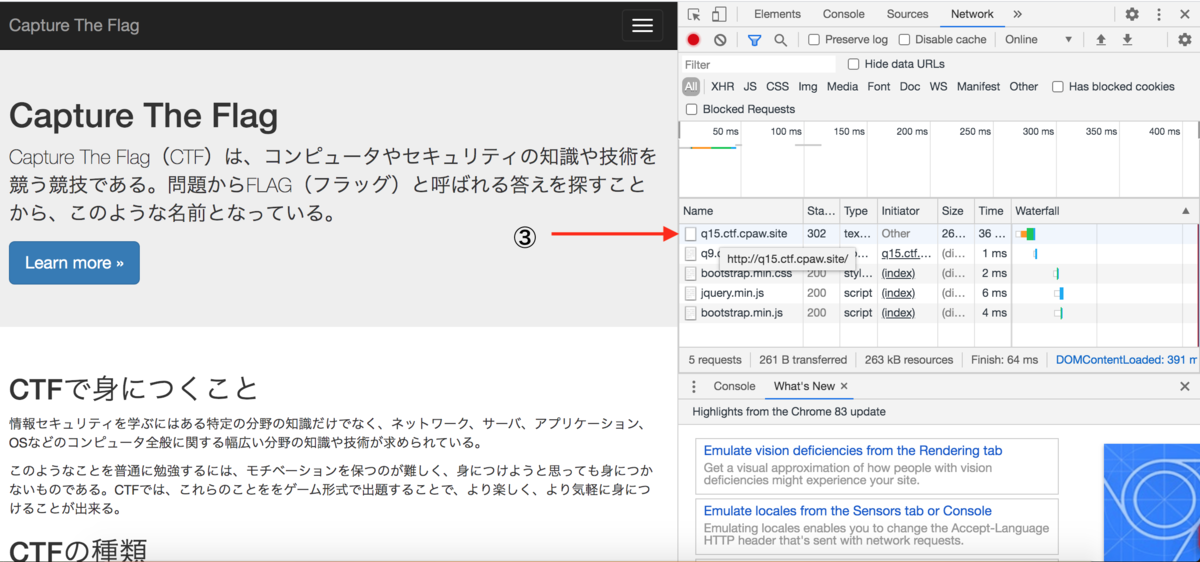Open DevTools settings gear in the top bar
Image resolution: width=1200 pixels, height=562 pixels.
[x=1132, y=14]
